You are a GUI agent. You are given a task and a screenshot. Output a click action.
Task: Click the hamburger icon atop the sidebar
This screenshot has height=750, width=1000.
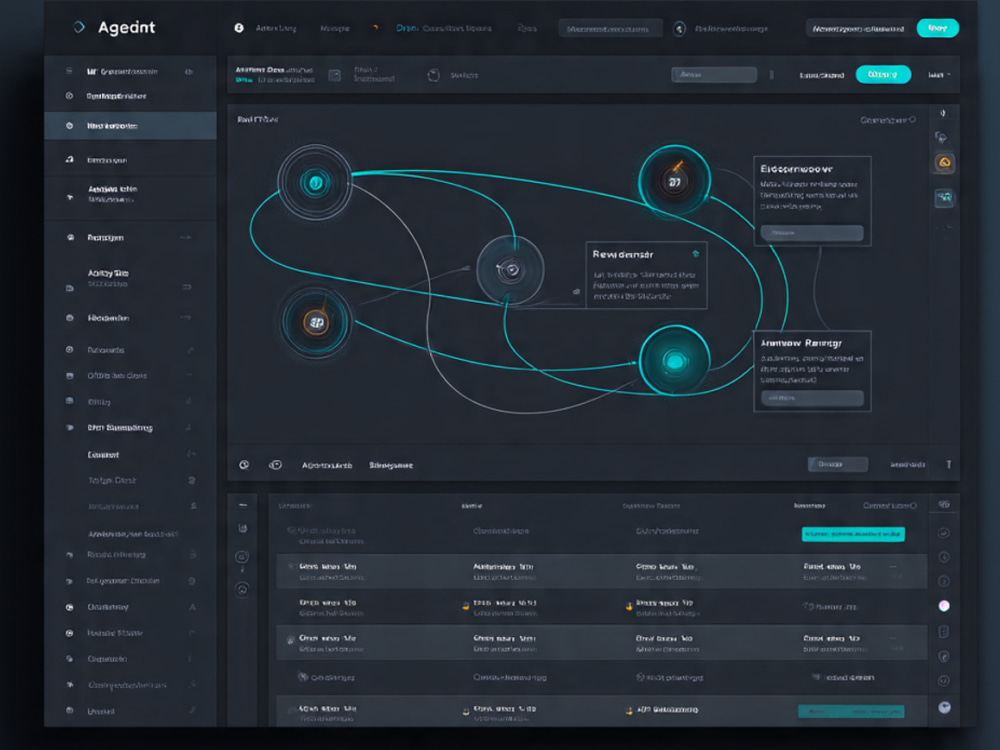click(69, 71)
